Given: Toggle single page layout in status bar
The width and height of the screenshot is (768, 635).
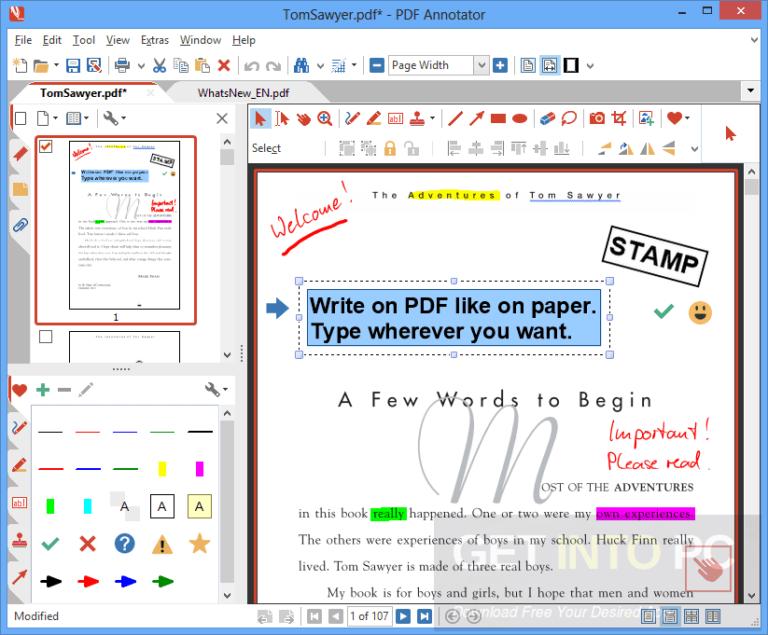Looking at the screenshot, I should coord(648,616).
